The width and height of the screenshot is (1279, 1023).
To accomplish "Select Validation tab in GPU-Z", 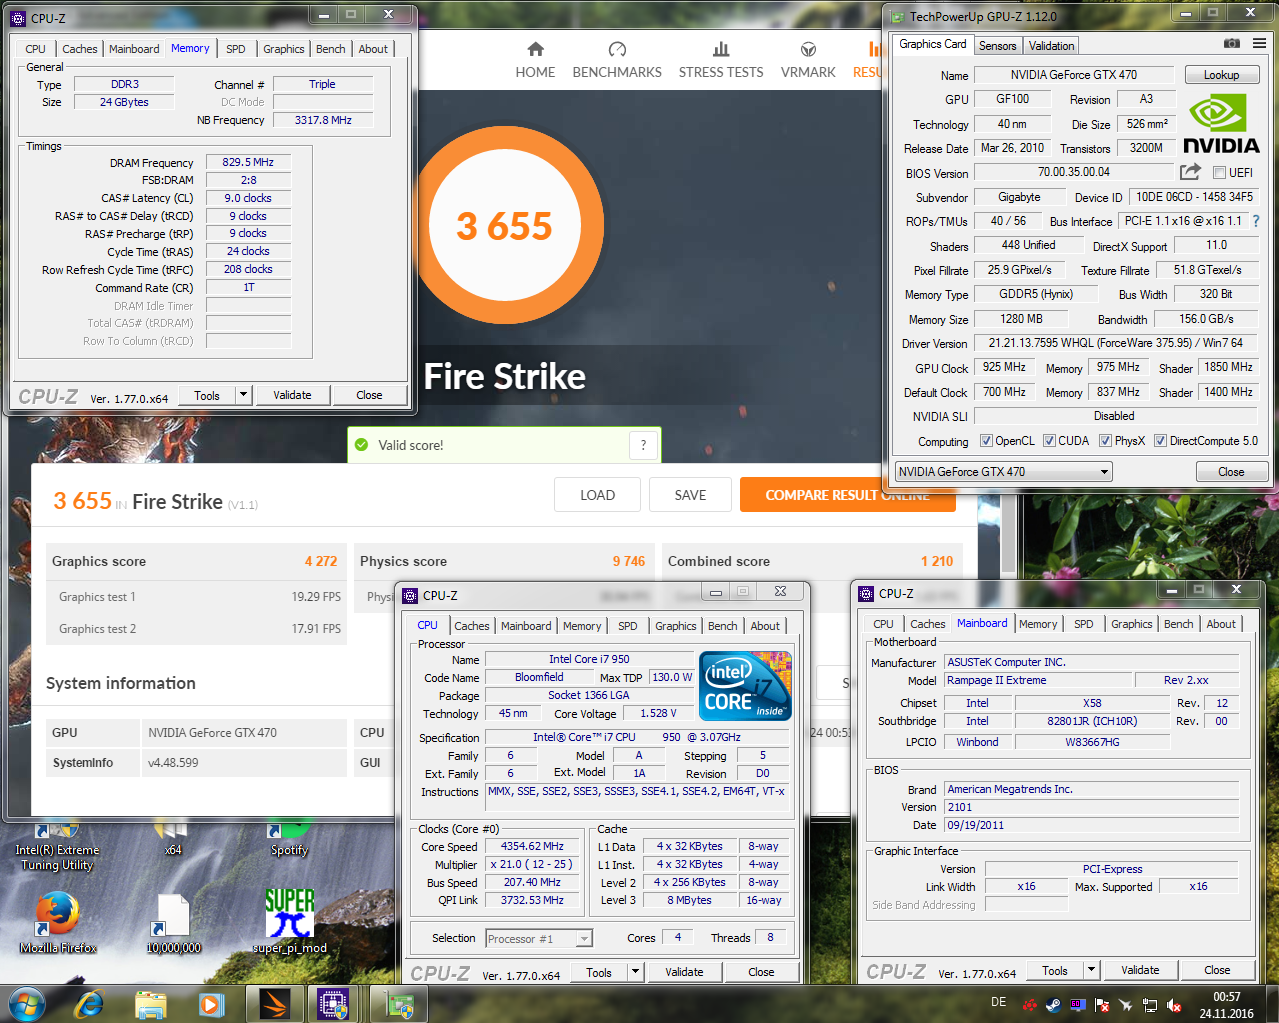I will tap(1051, 46).
